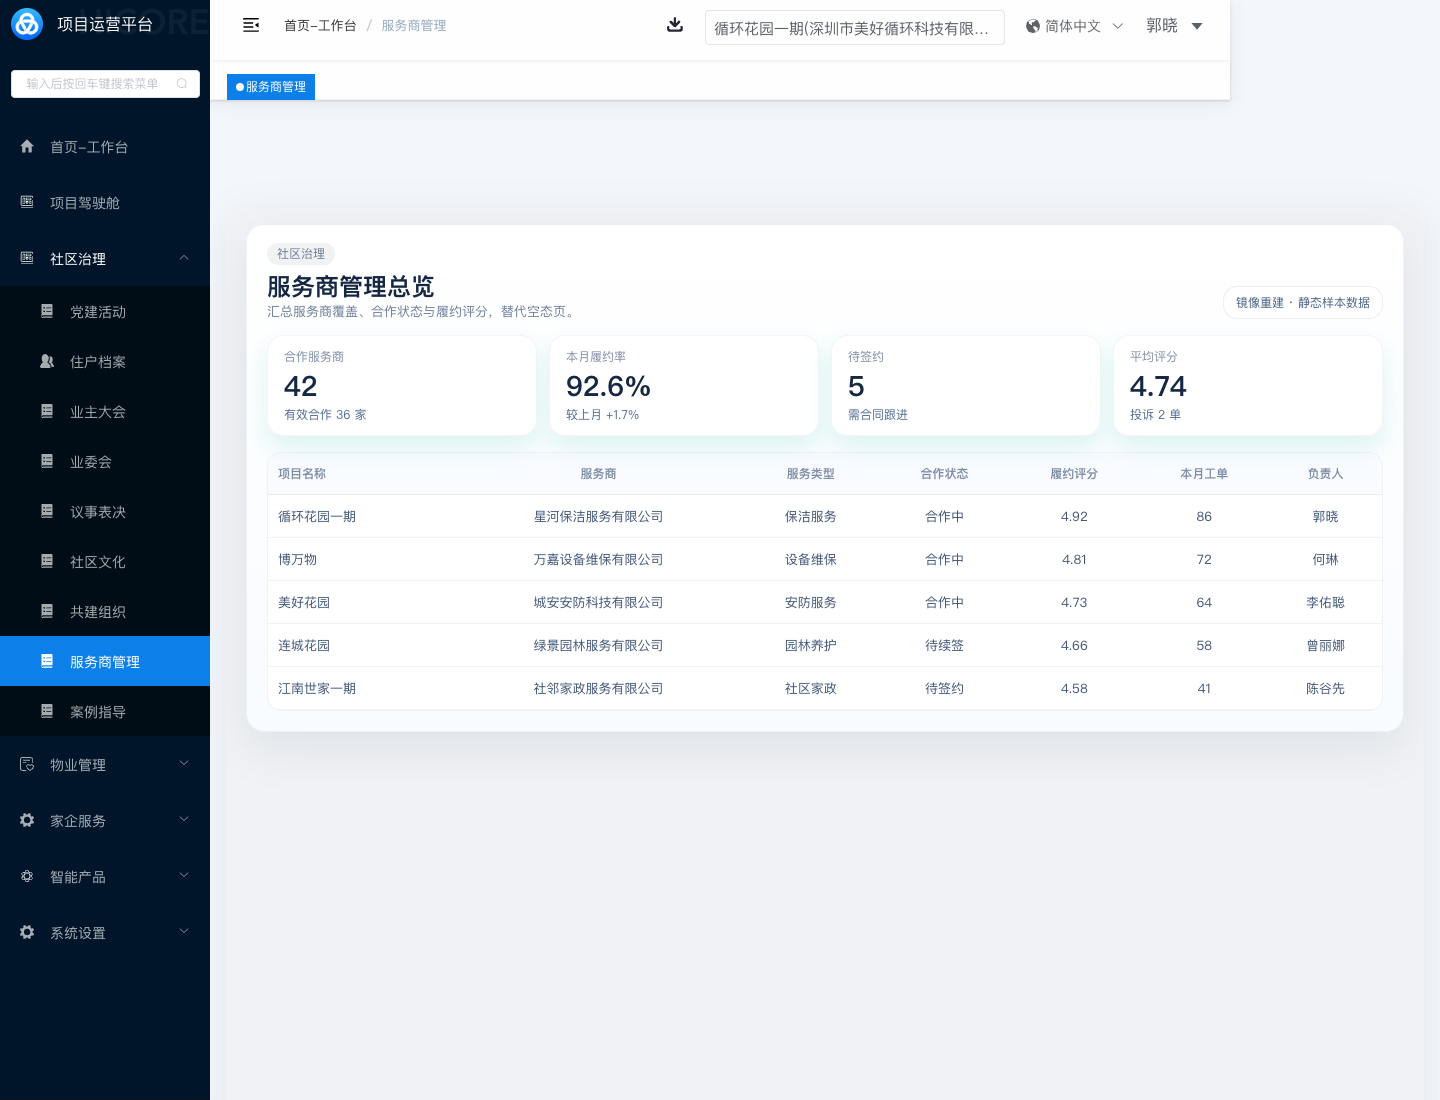Click the download icon in header
This screenshot has width=1440, height=1100.
click(675, 25)
